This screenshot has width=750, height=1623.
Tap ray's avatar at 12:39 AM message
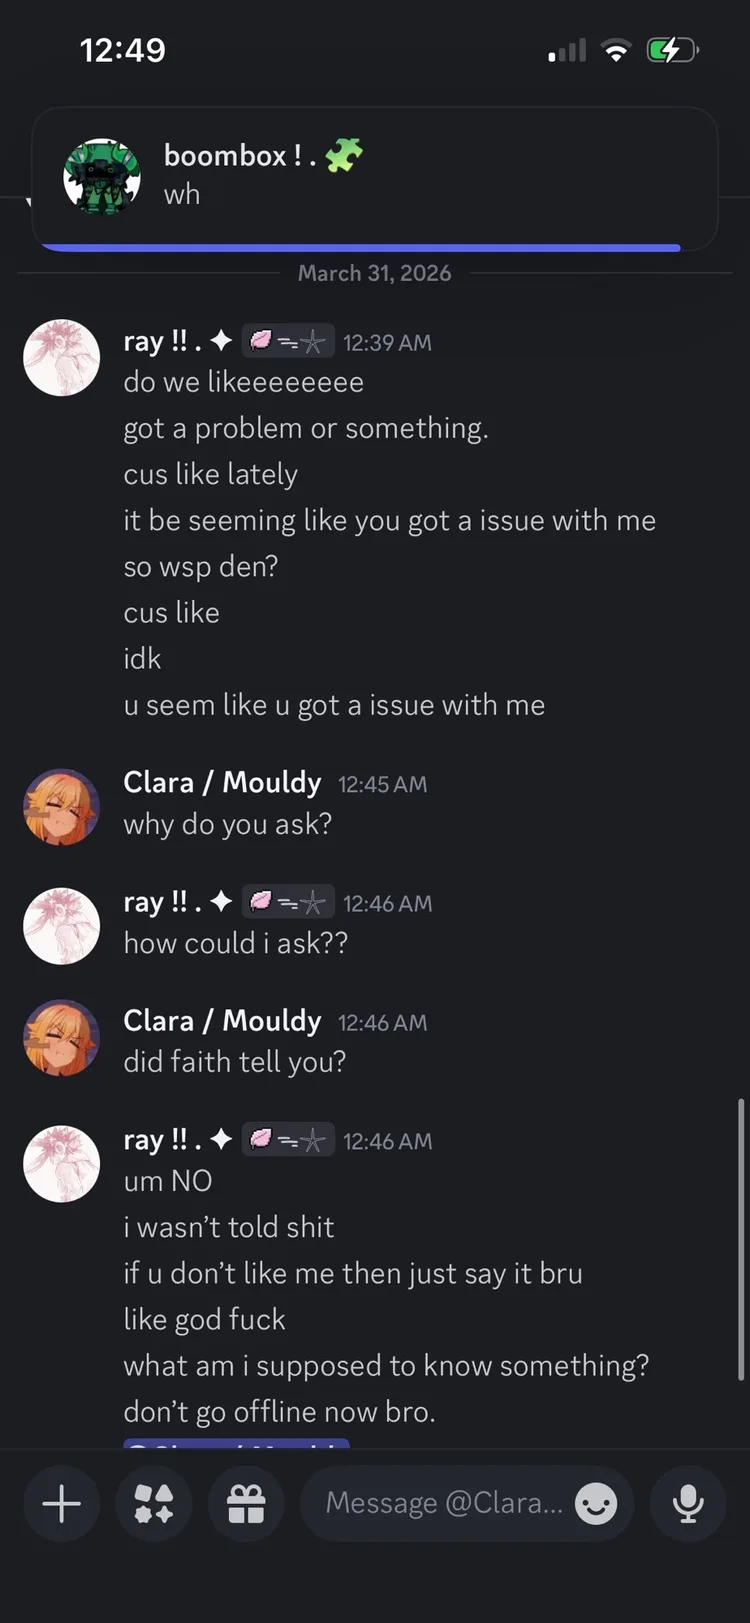(x=62, y=358)
